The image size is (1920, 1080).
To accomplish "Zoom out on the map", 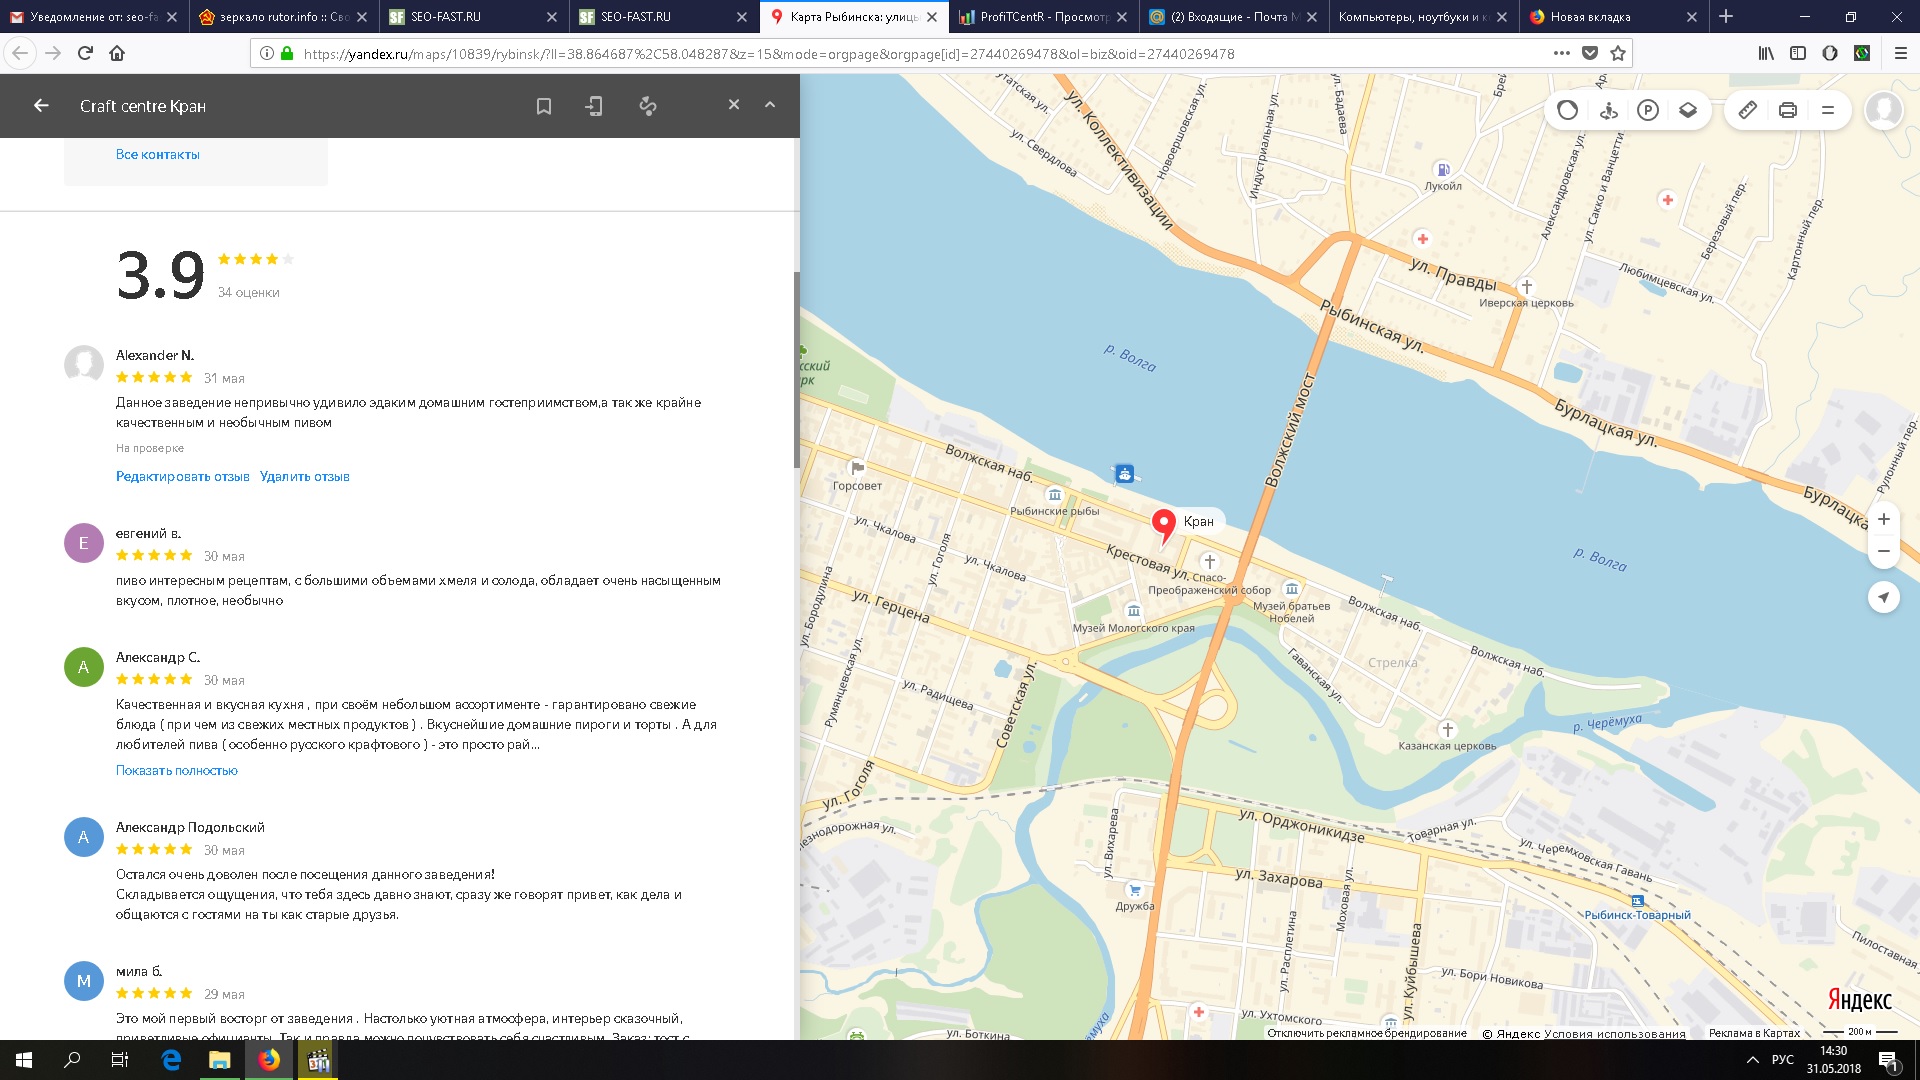I will 1884,552.
